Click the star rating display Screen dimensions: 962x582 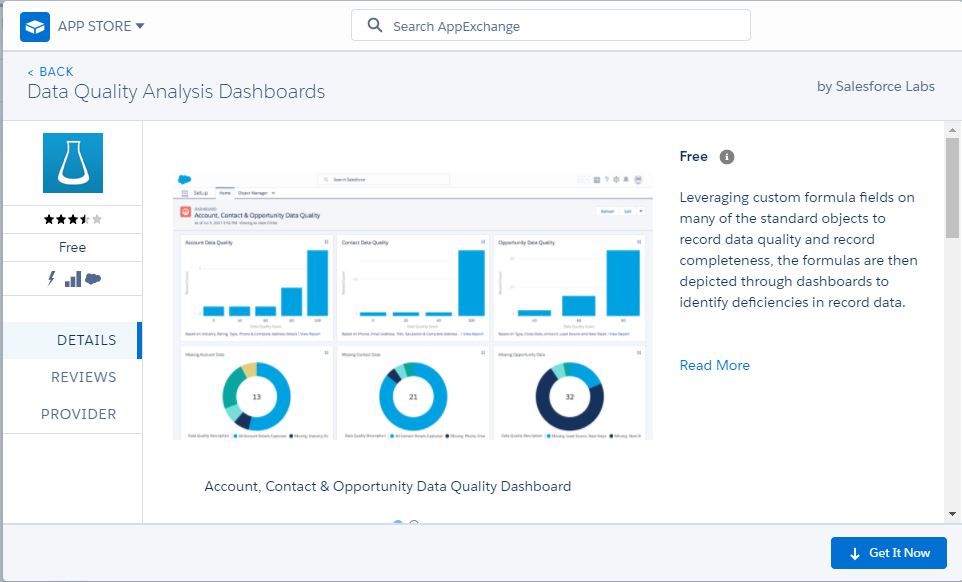[x=73, y=219]
